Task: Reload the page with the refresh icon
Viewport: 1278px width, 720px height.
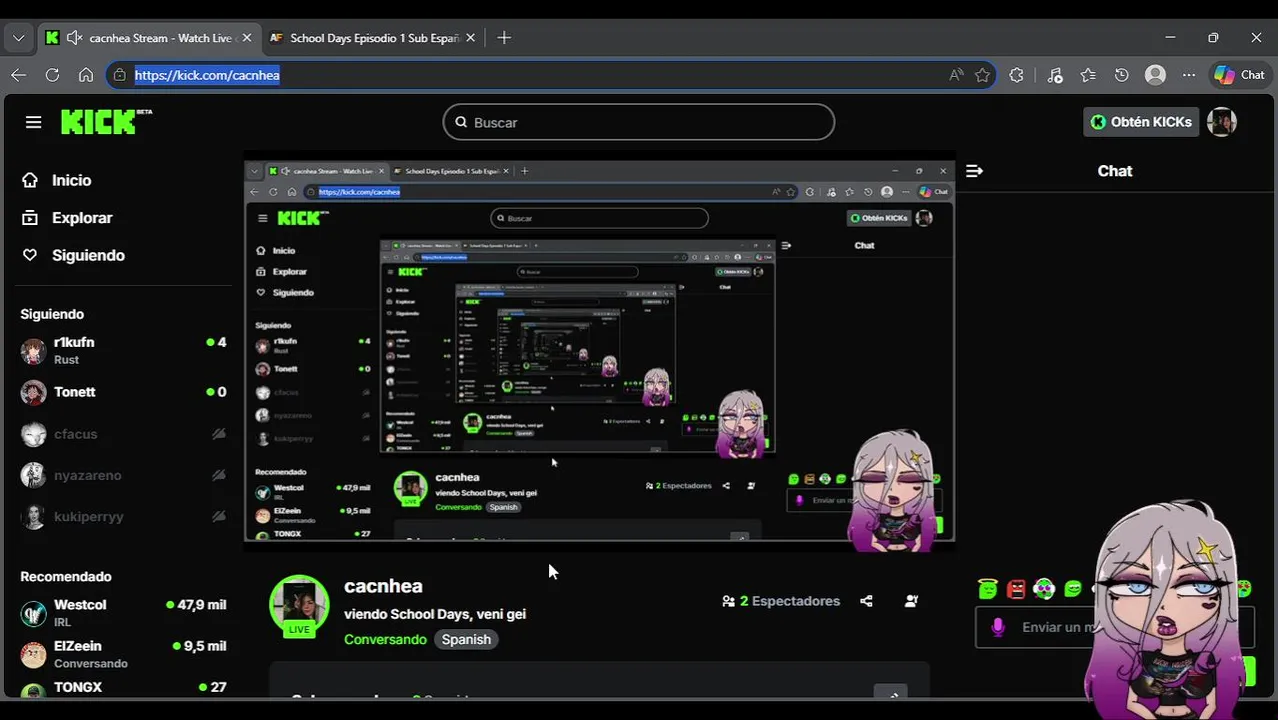Action: coord(52,75)
